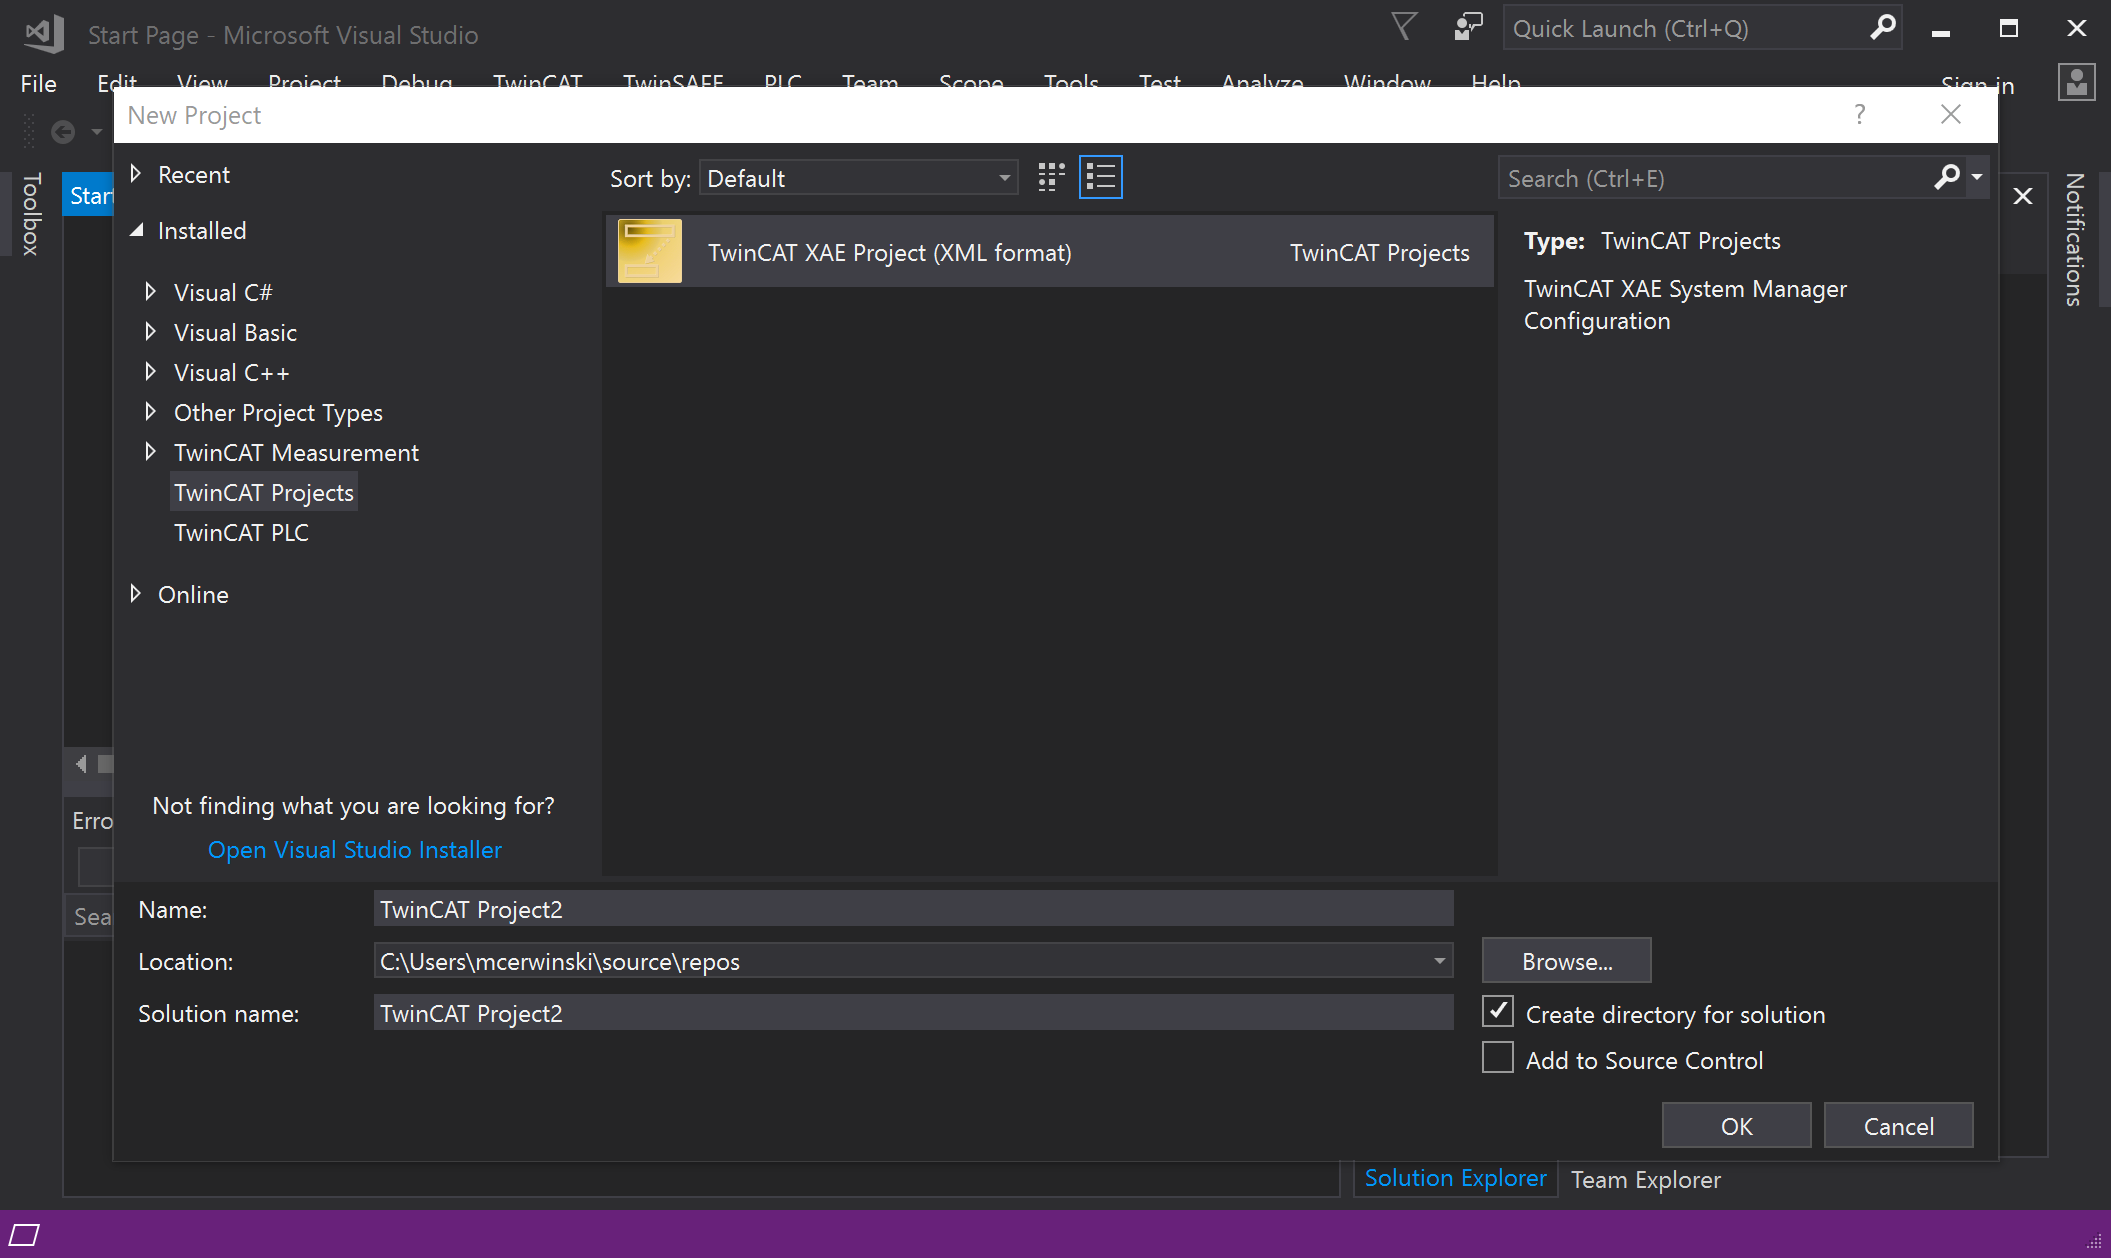Expand the Visual Basic node
Screen dimensions: 2111x1258
coord(150,331)
